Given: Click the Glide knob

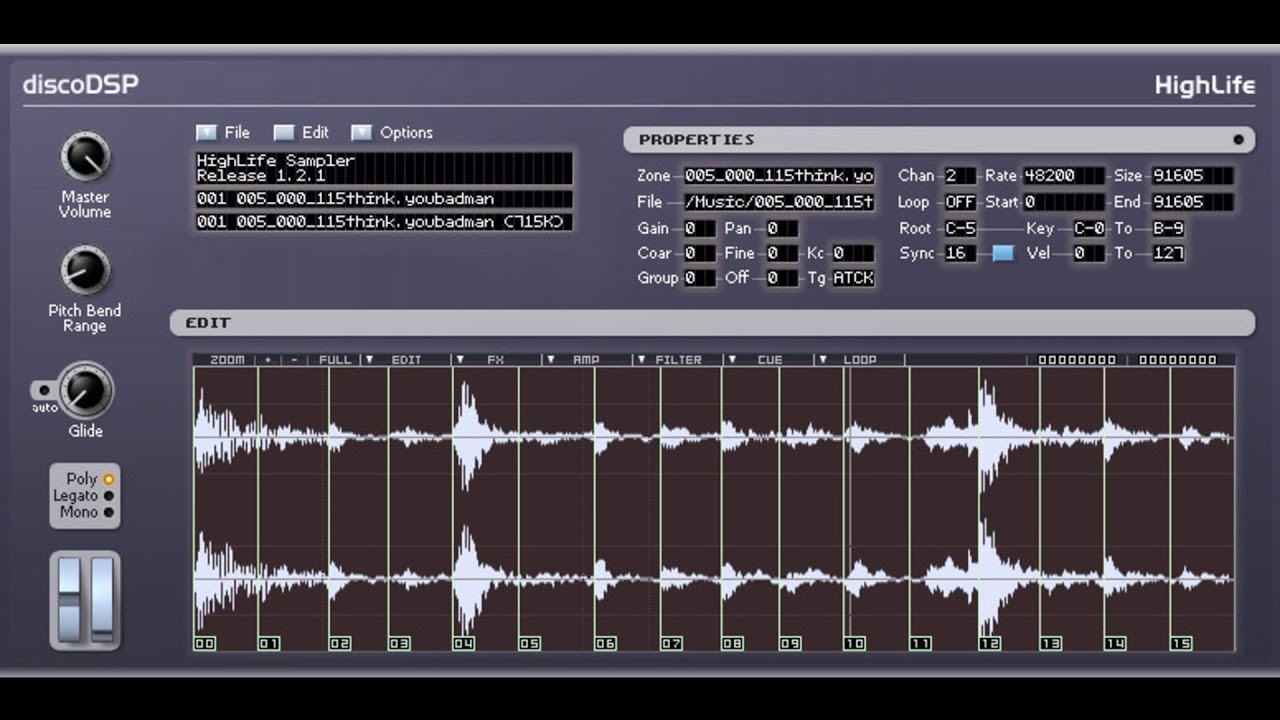Looking at the screenshot, I should (86, 390).
